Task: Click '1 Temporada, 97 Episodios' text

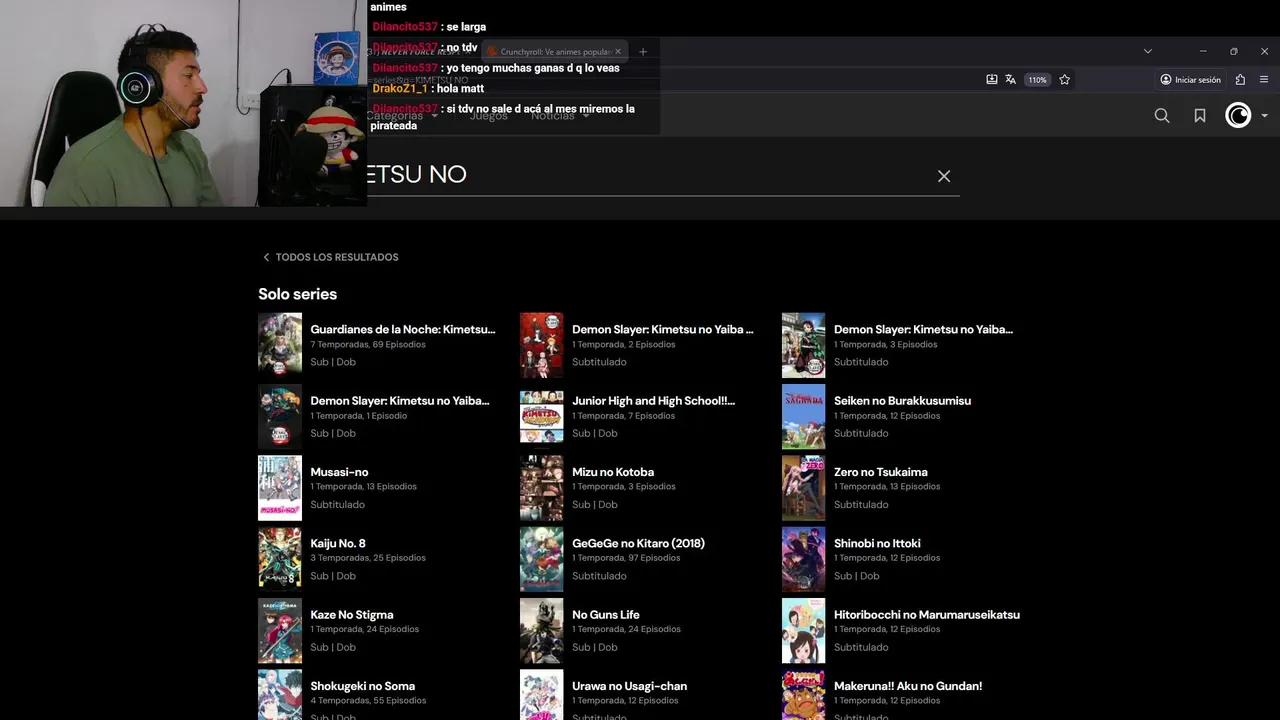Action: (626, 558)
